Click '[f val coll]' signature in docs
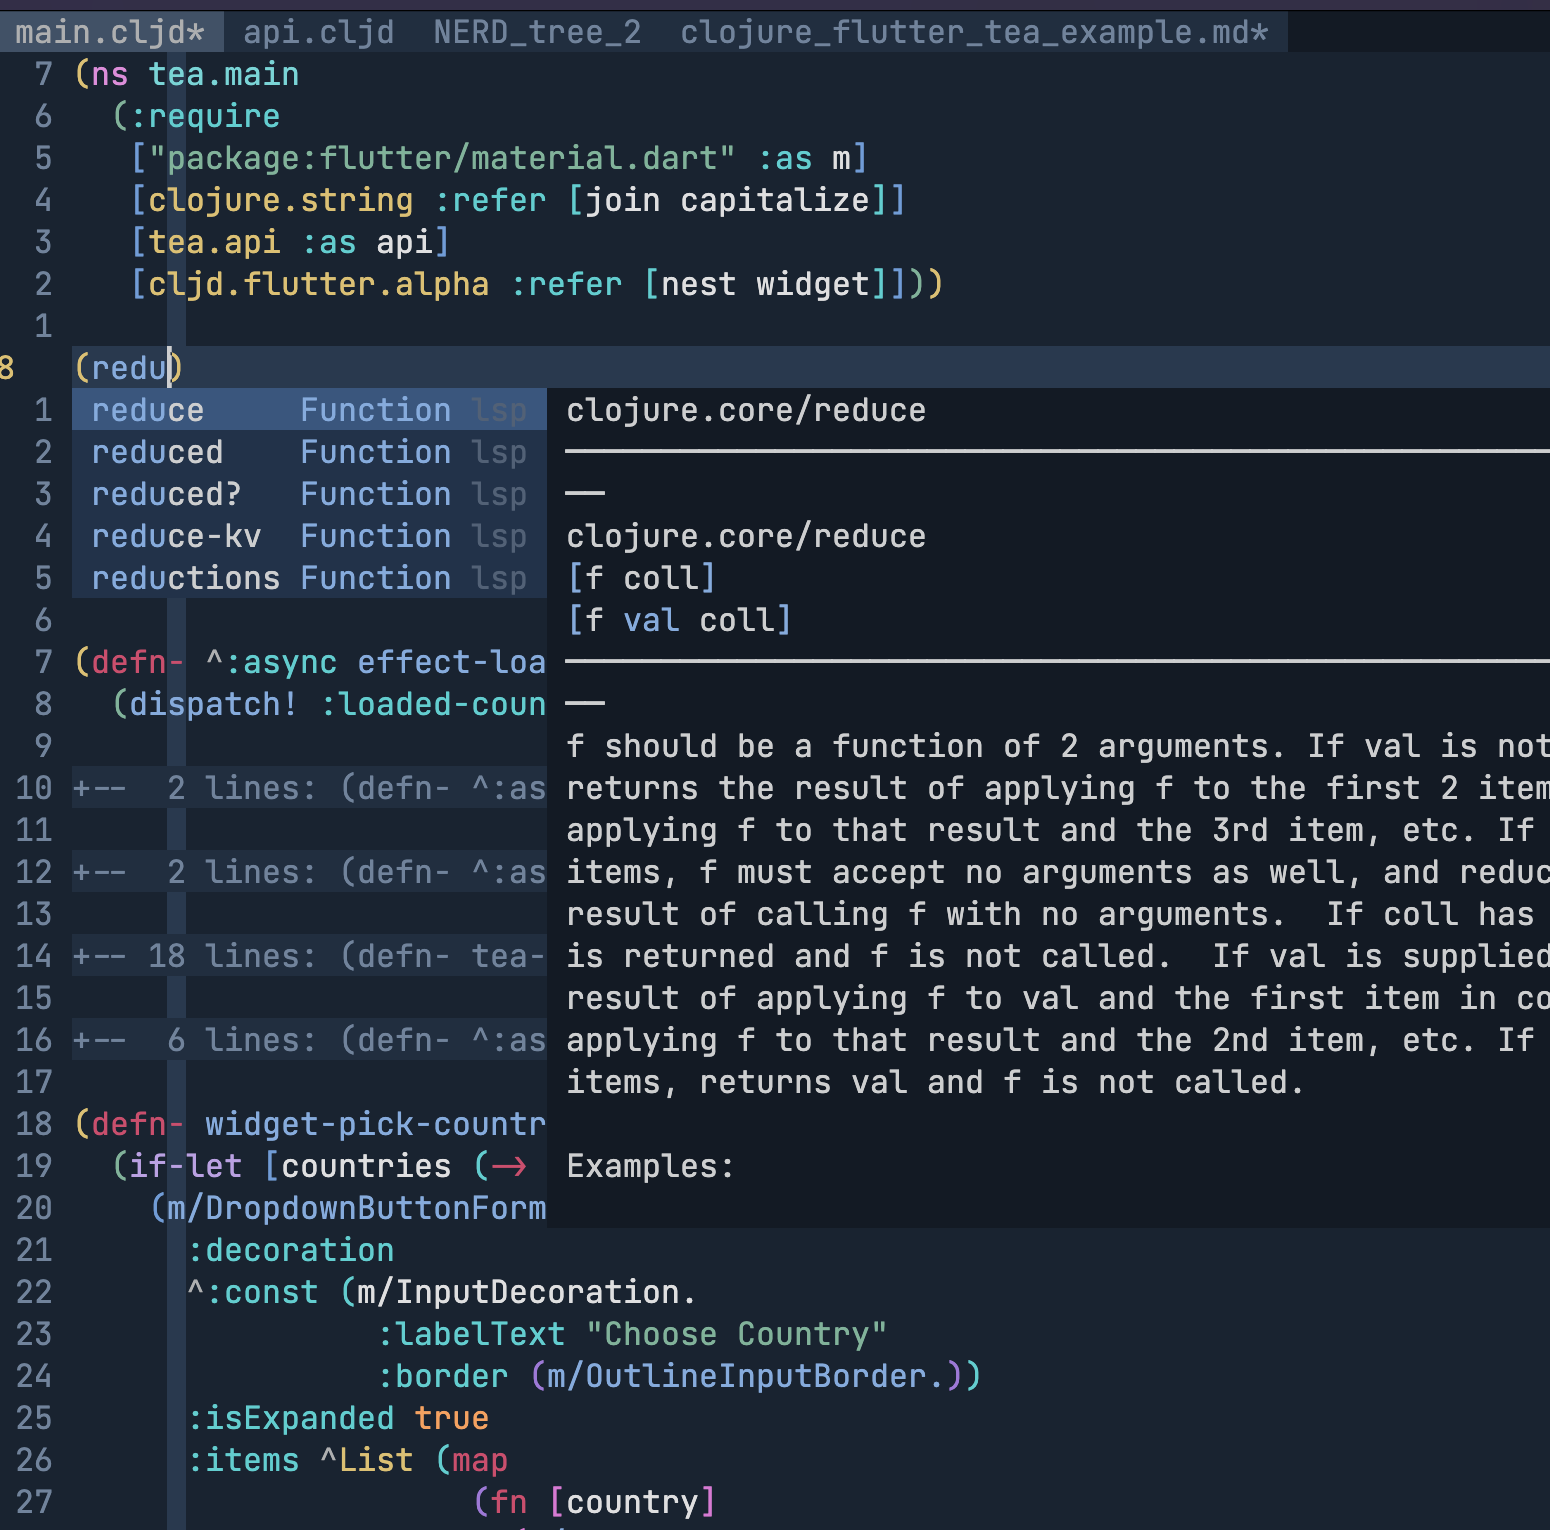This screenshot has width=1550, height=1530. click(680, 620)
